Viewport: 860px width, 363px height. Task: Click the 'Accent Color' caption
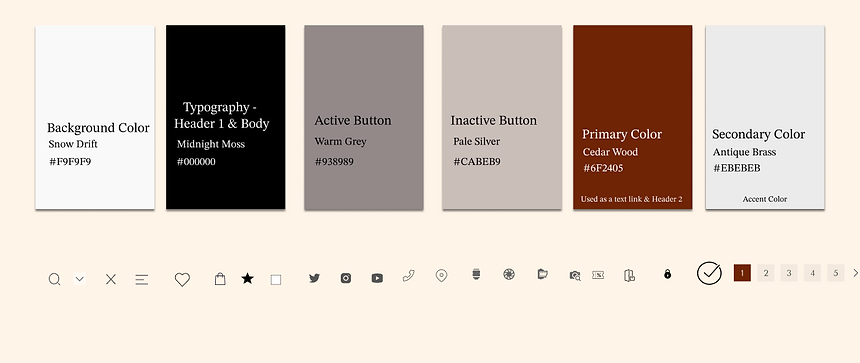[765, 199]
